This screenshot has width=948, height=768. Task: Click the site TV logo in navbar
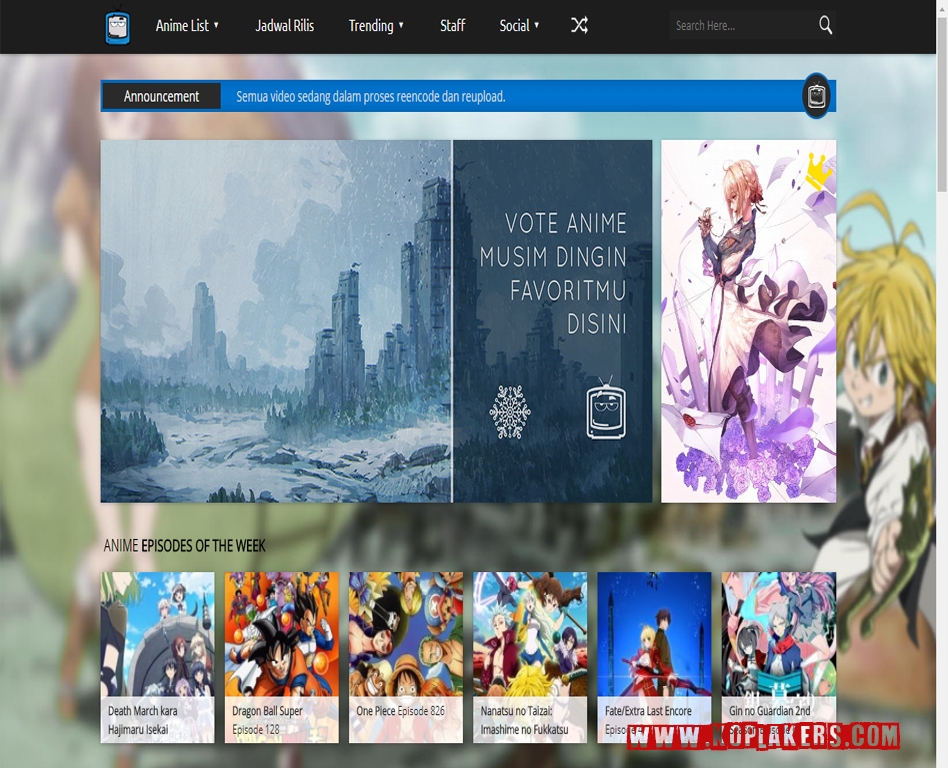(x=117, y=26)
